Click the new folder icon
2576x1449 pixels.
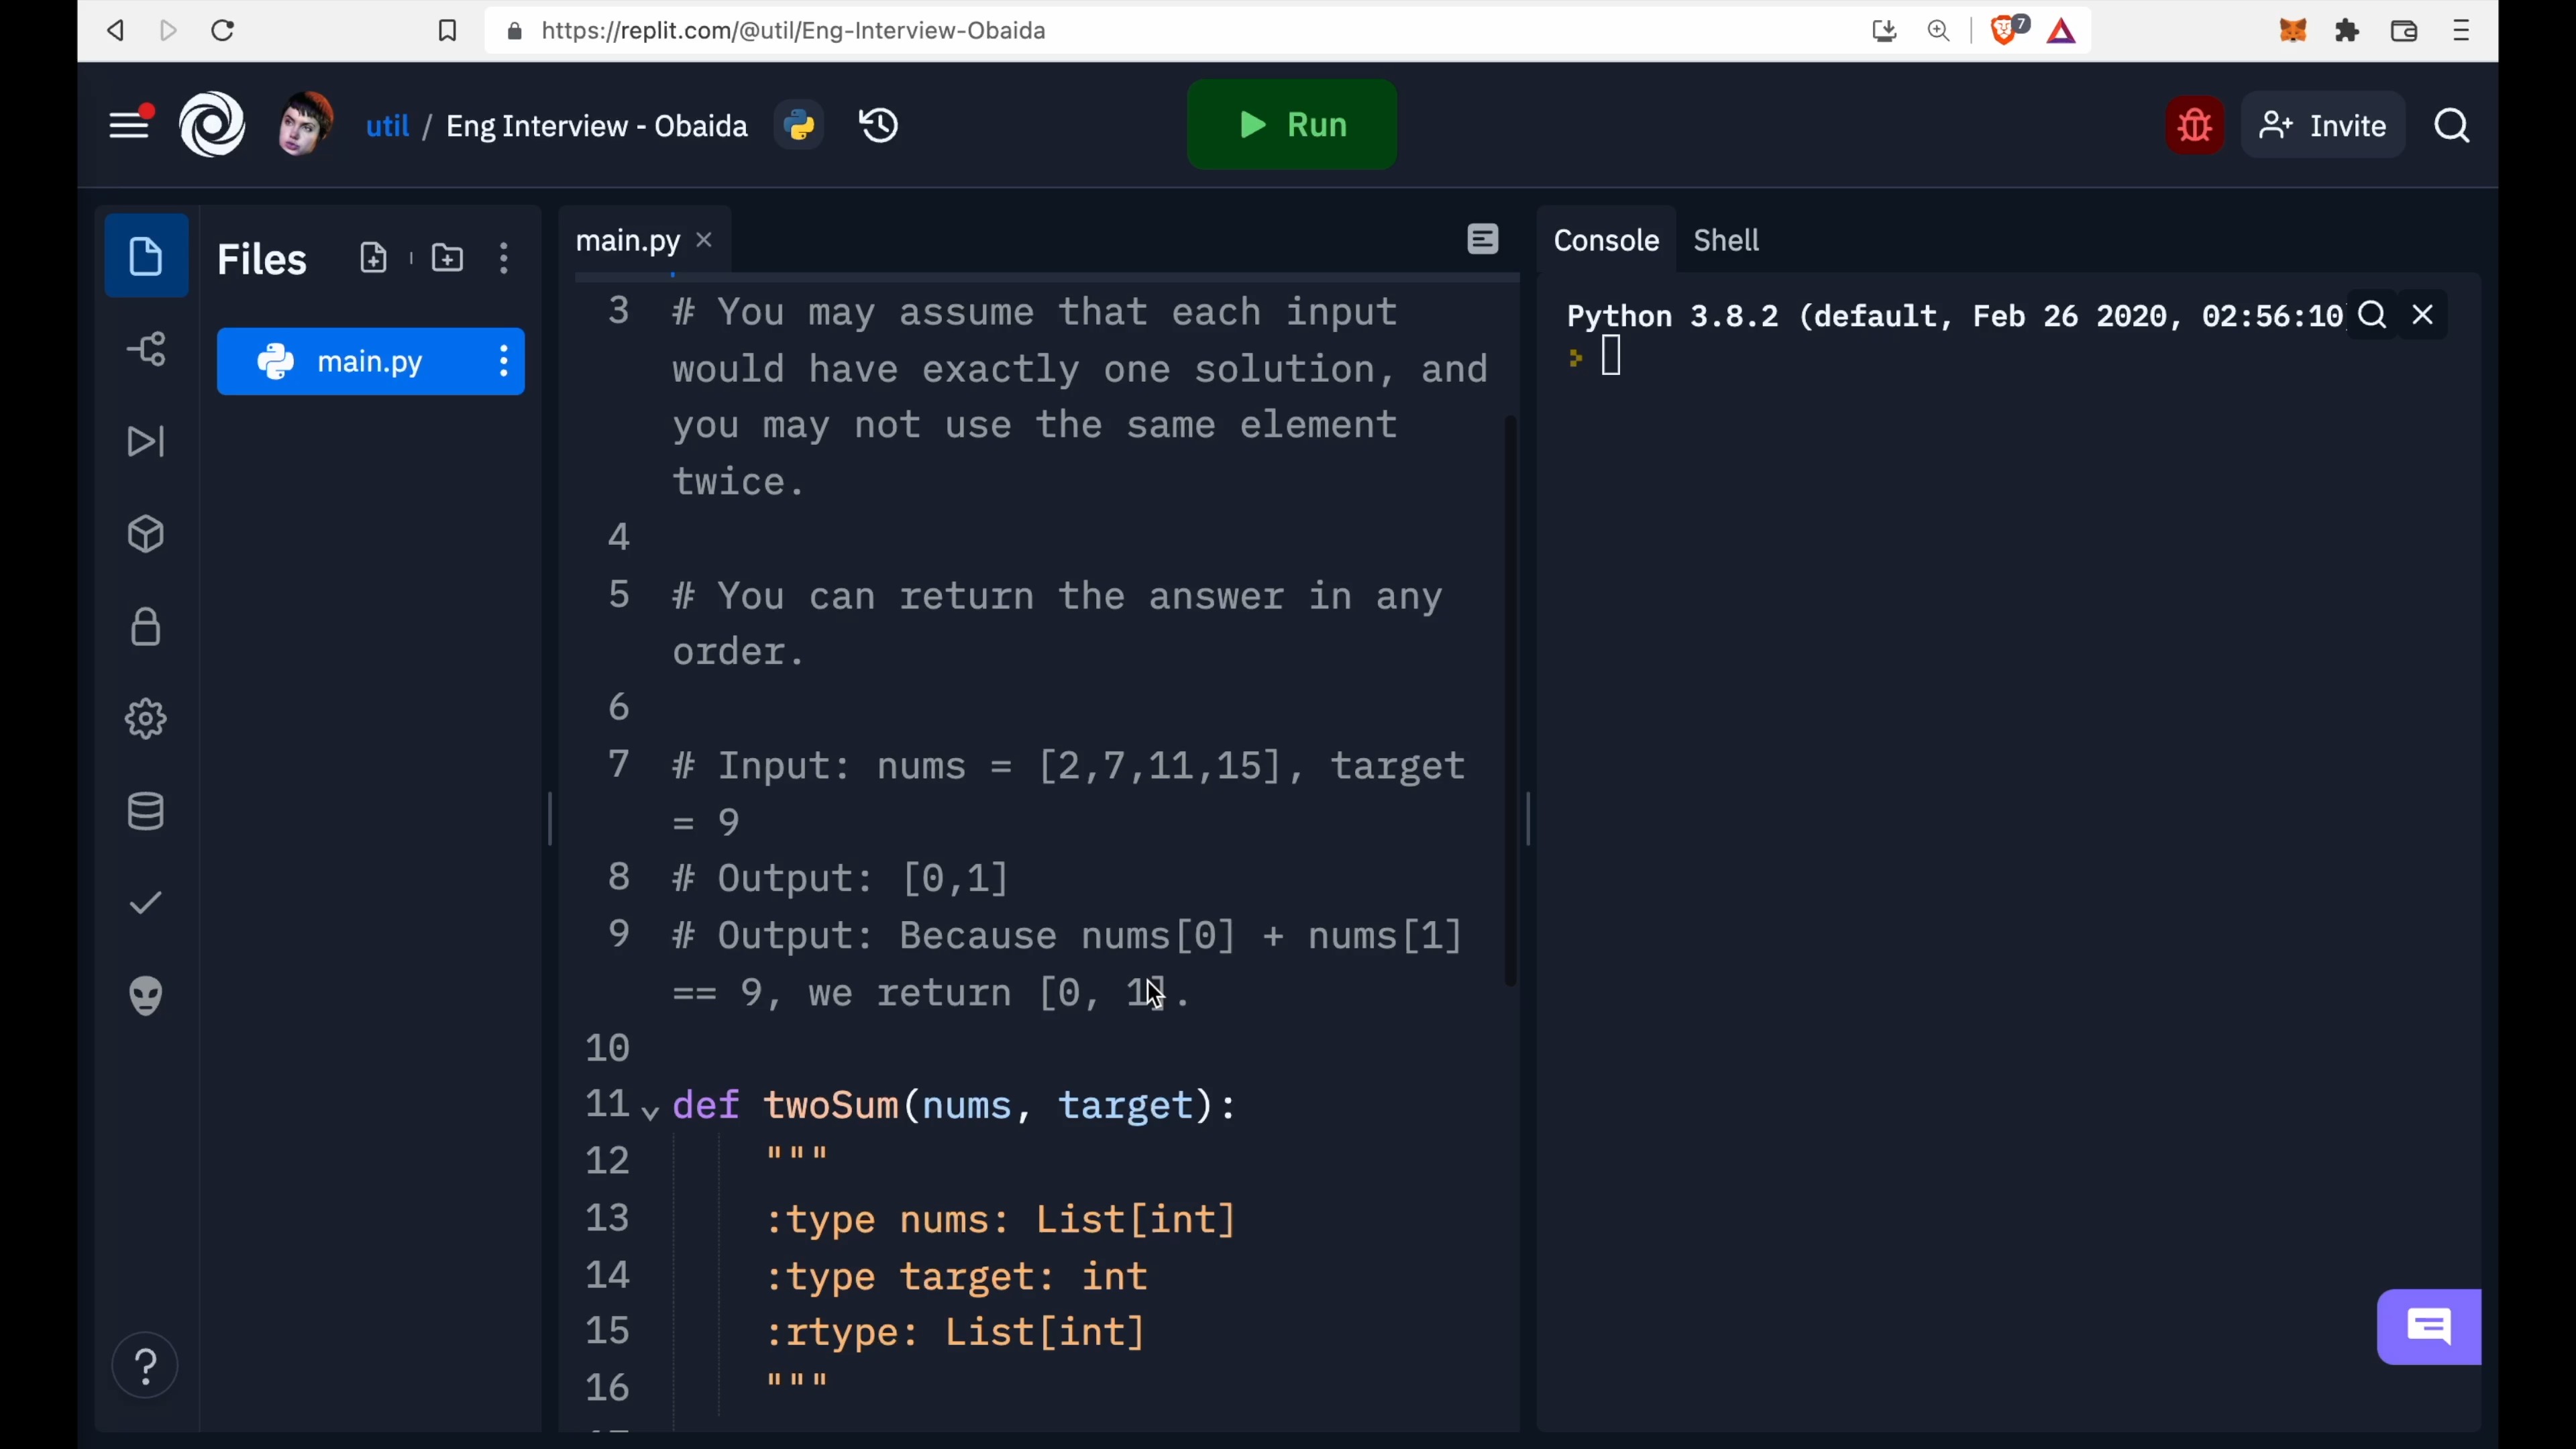447,258
